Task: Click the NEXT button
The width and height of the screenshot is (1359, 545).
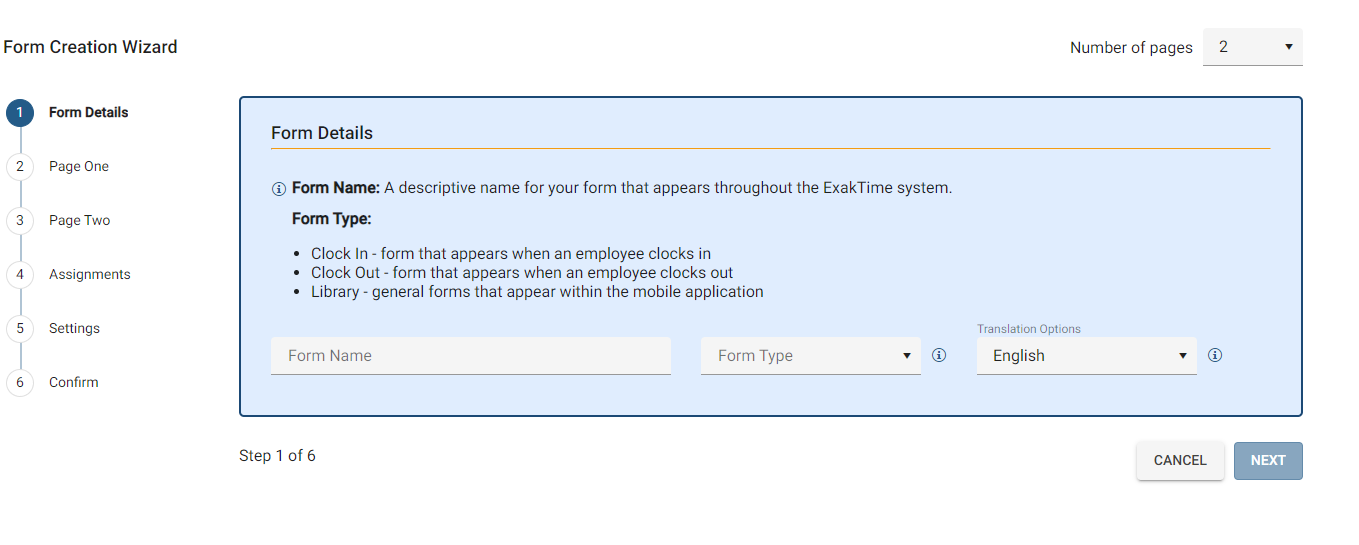Action: point(1268,461)
